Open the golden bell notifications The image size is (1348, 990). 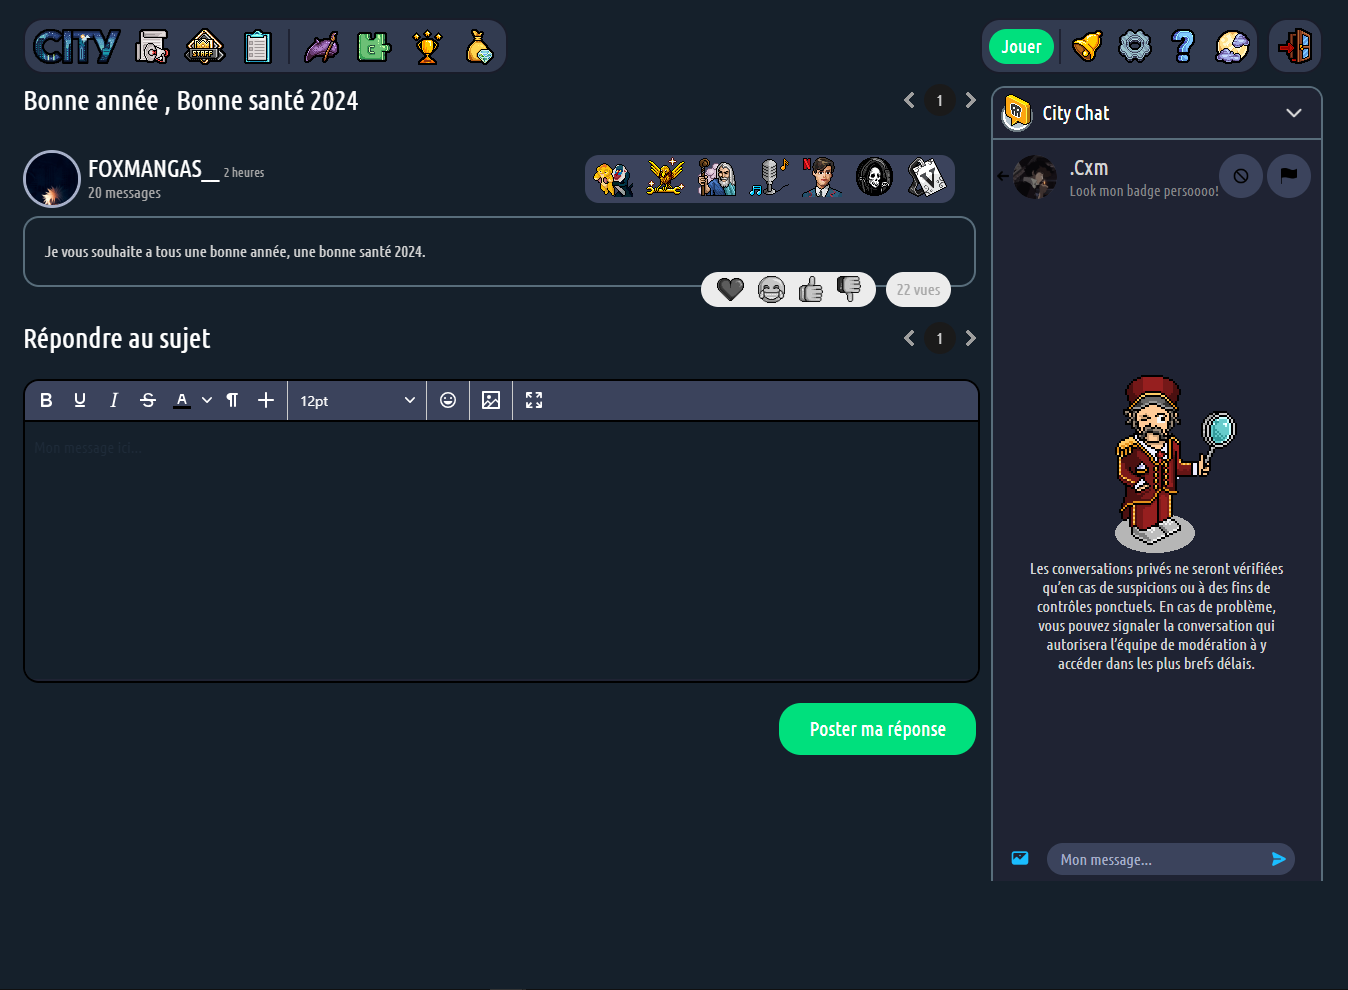point(1087,46)
